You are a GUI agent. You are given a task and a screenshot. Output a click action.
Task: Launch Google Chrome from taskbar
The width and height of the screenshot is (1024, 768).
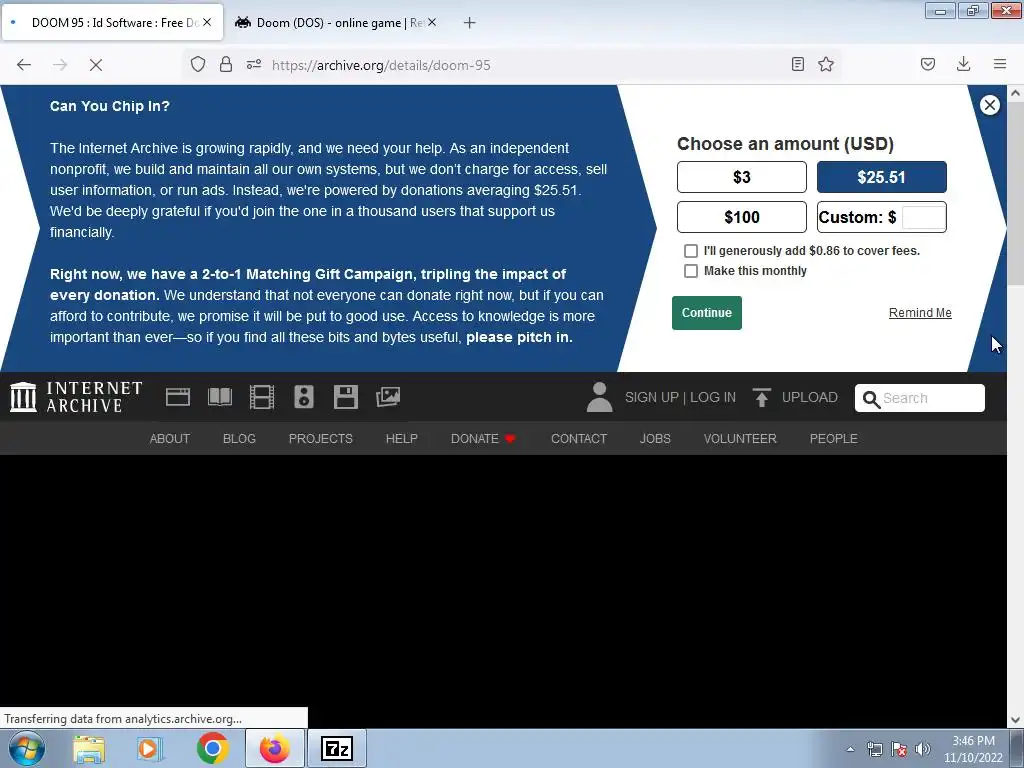(212, 749)
